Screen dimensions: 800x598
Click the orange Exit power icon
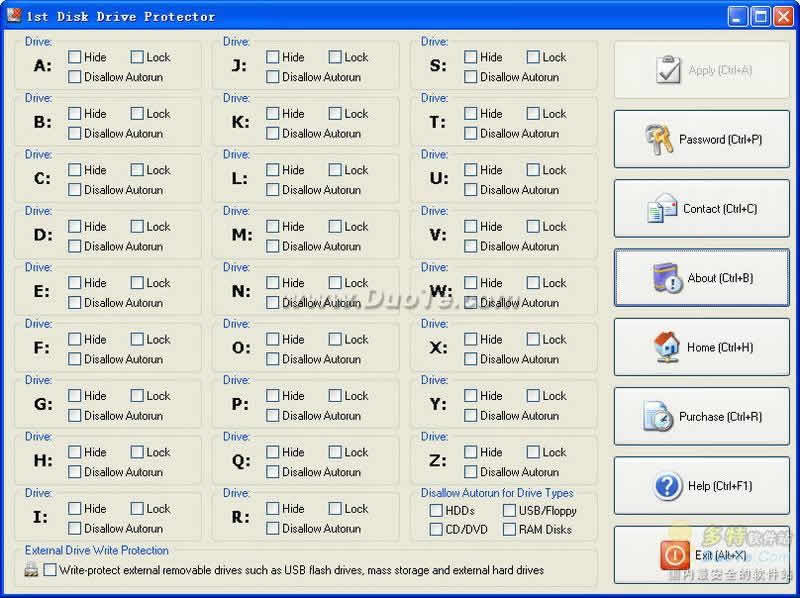(674, 555)
